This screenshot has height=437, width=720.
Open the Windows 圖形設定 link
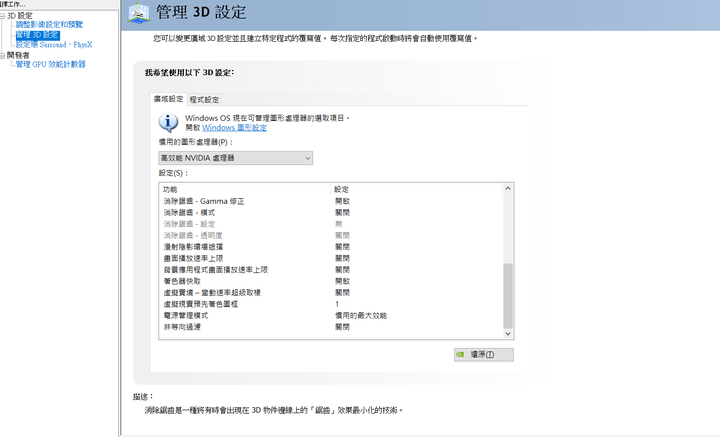pyautogui.click(x=234, y=128)
